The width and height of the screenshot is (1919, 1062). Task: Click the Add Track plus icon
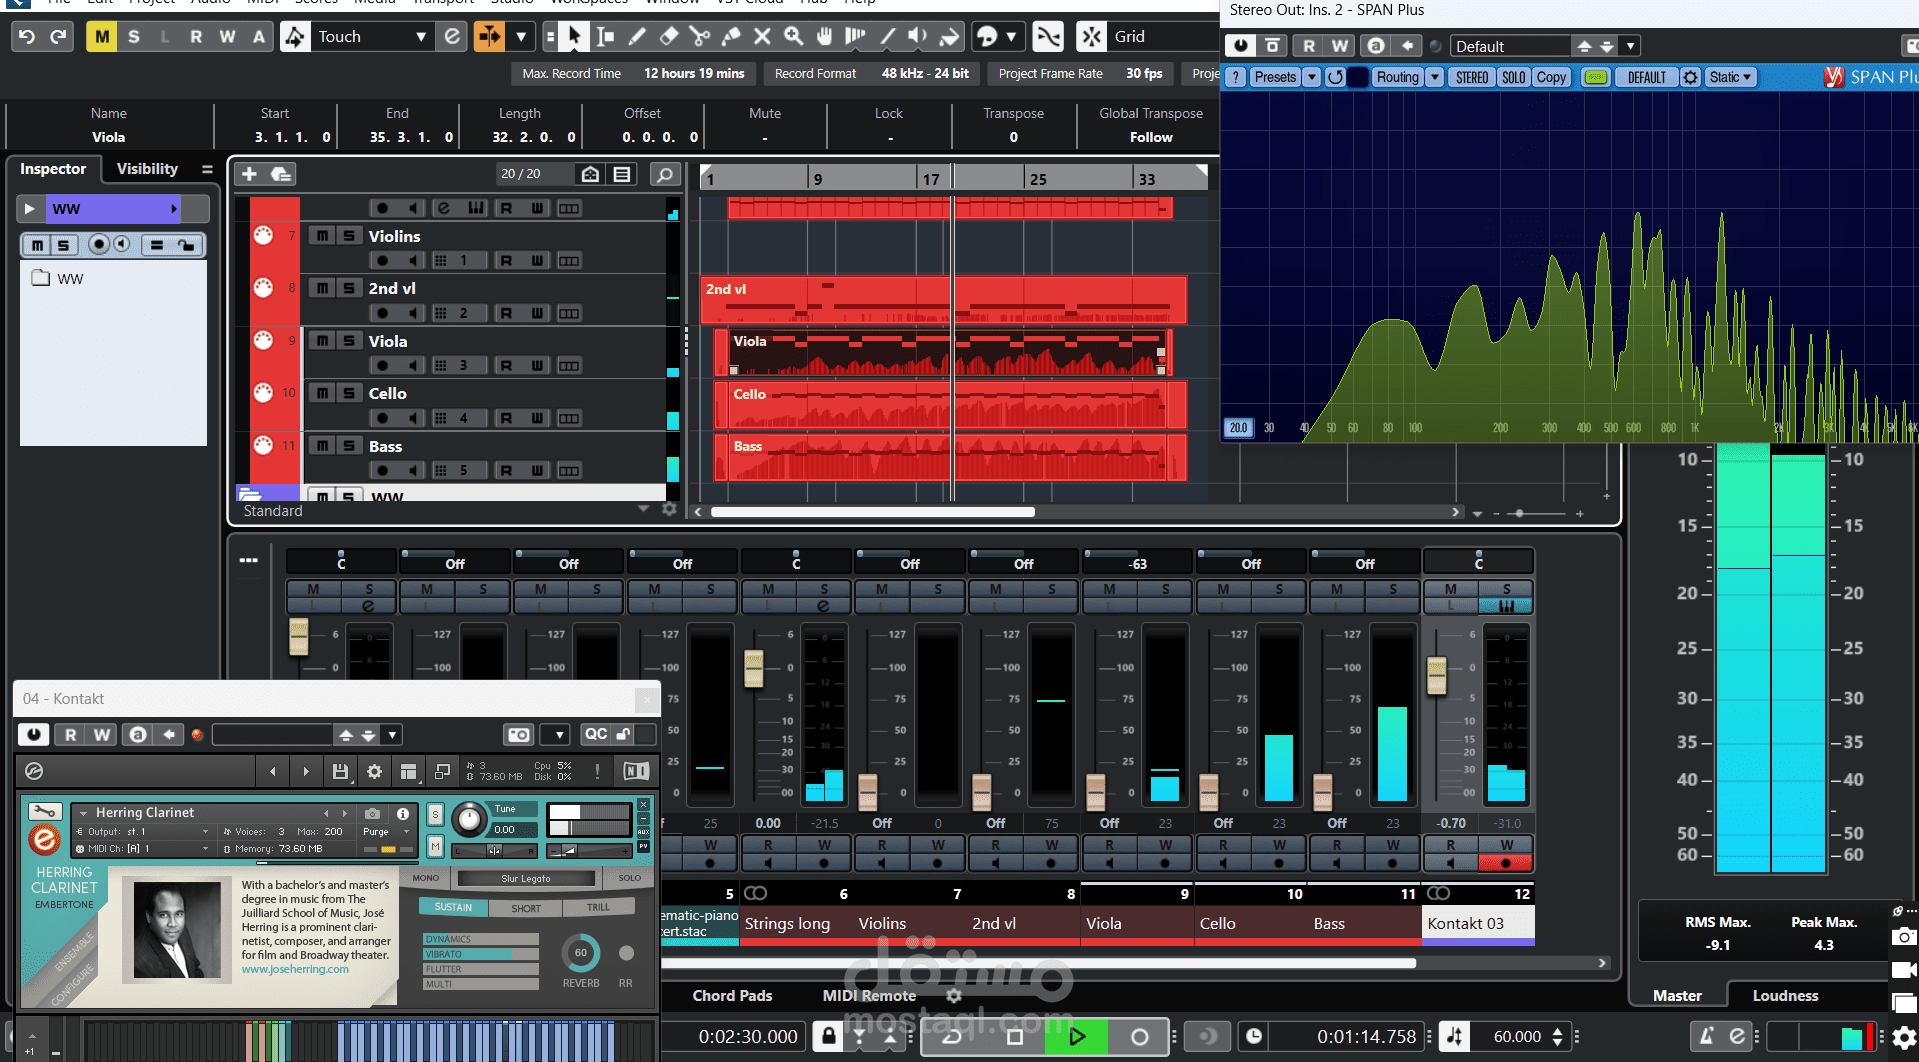click(x=250, y=174)
